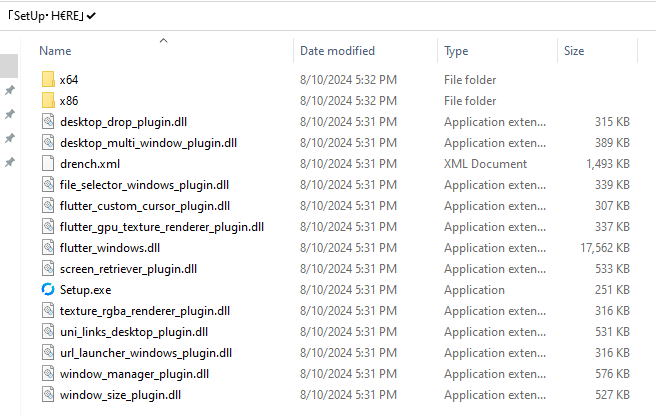Click Setup.exe's date modified cell

pyautogui.click(x=348, y=290)
